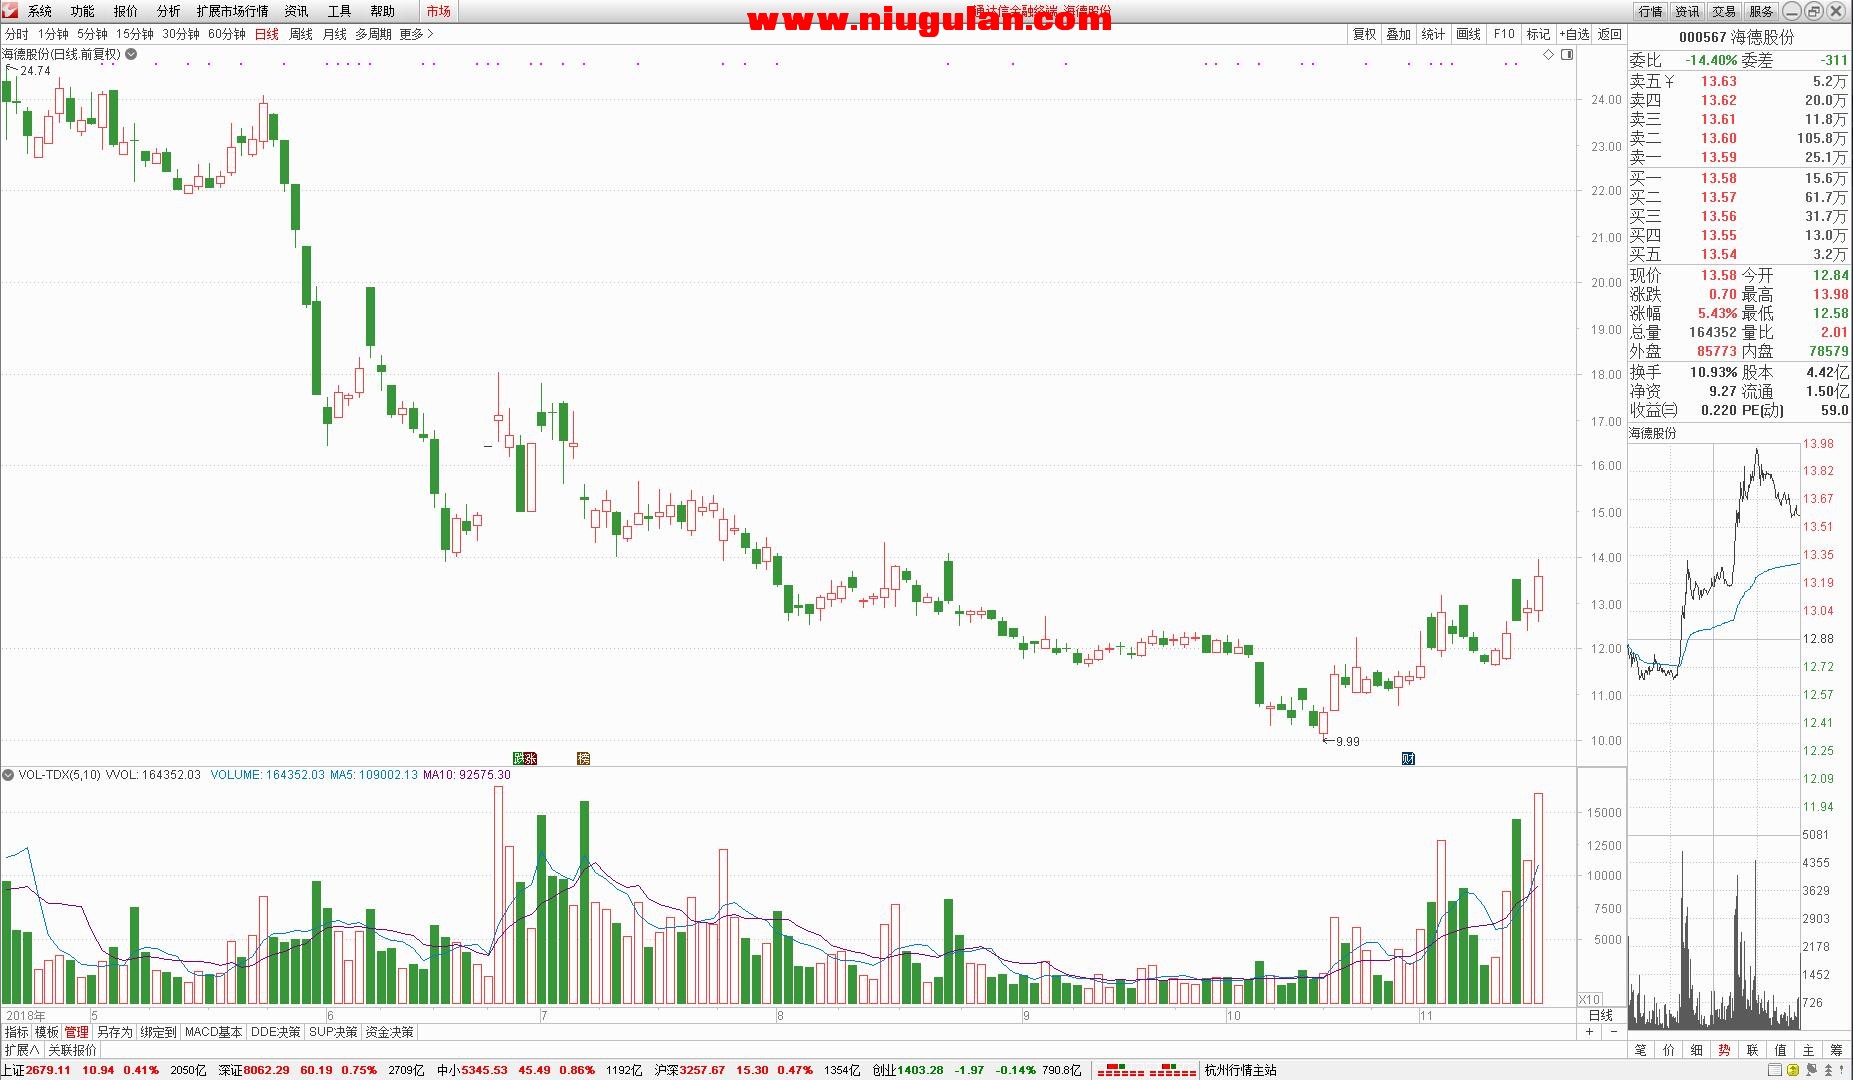The image size is (1853, 1080).
Task: Click the 跌涨 marker icon on chart
Action: (525, 759)
